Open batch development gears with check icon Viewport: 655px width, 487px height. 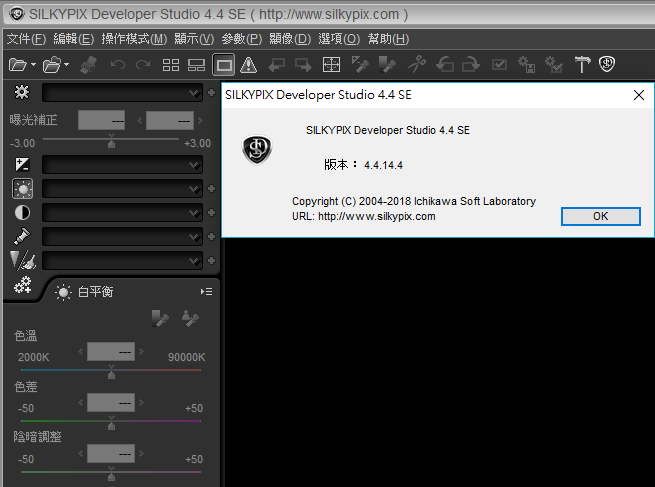[554, 65]
